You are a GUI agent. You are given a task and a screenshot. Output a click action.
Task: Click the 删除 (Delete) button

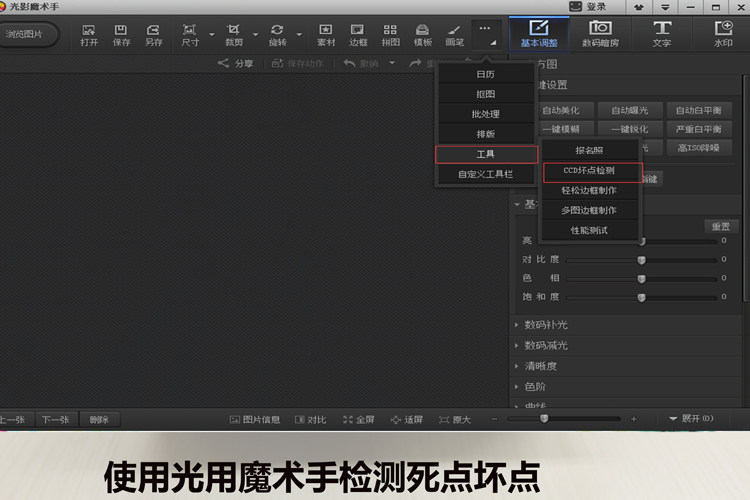tap(99, 420)
